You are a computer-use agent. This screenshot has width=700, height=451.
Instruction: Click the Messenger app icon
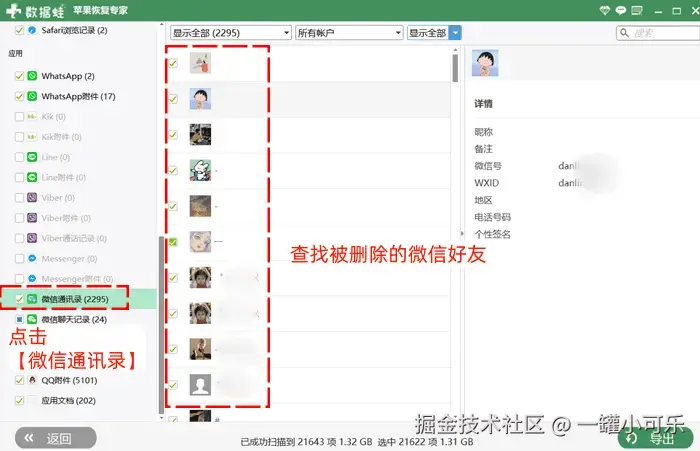[32, 259]
